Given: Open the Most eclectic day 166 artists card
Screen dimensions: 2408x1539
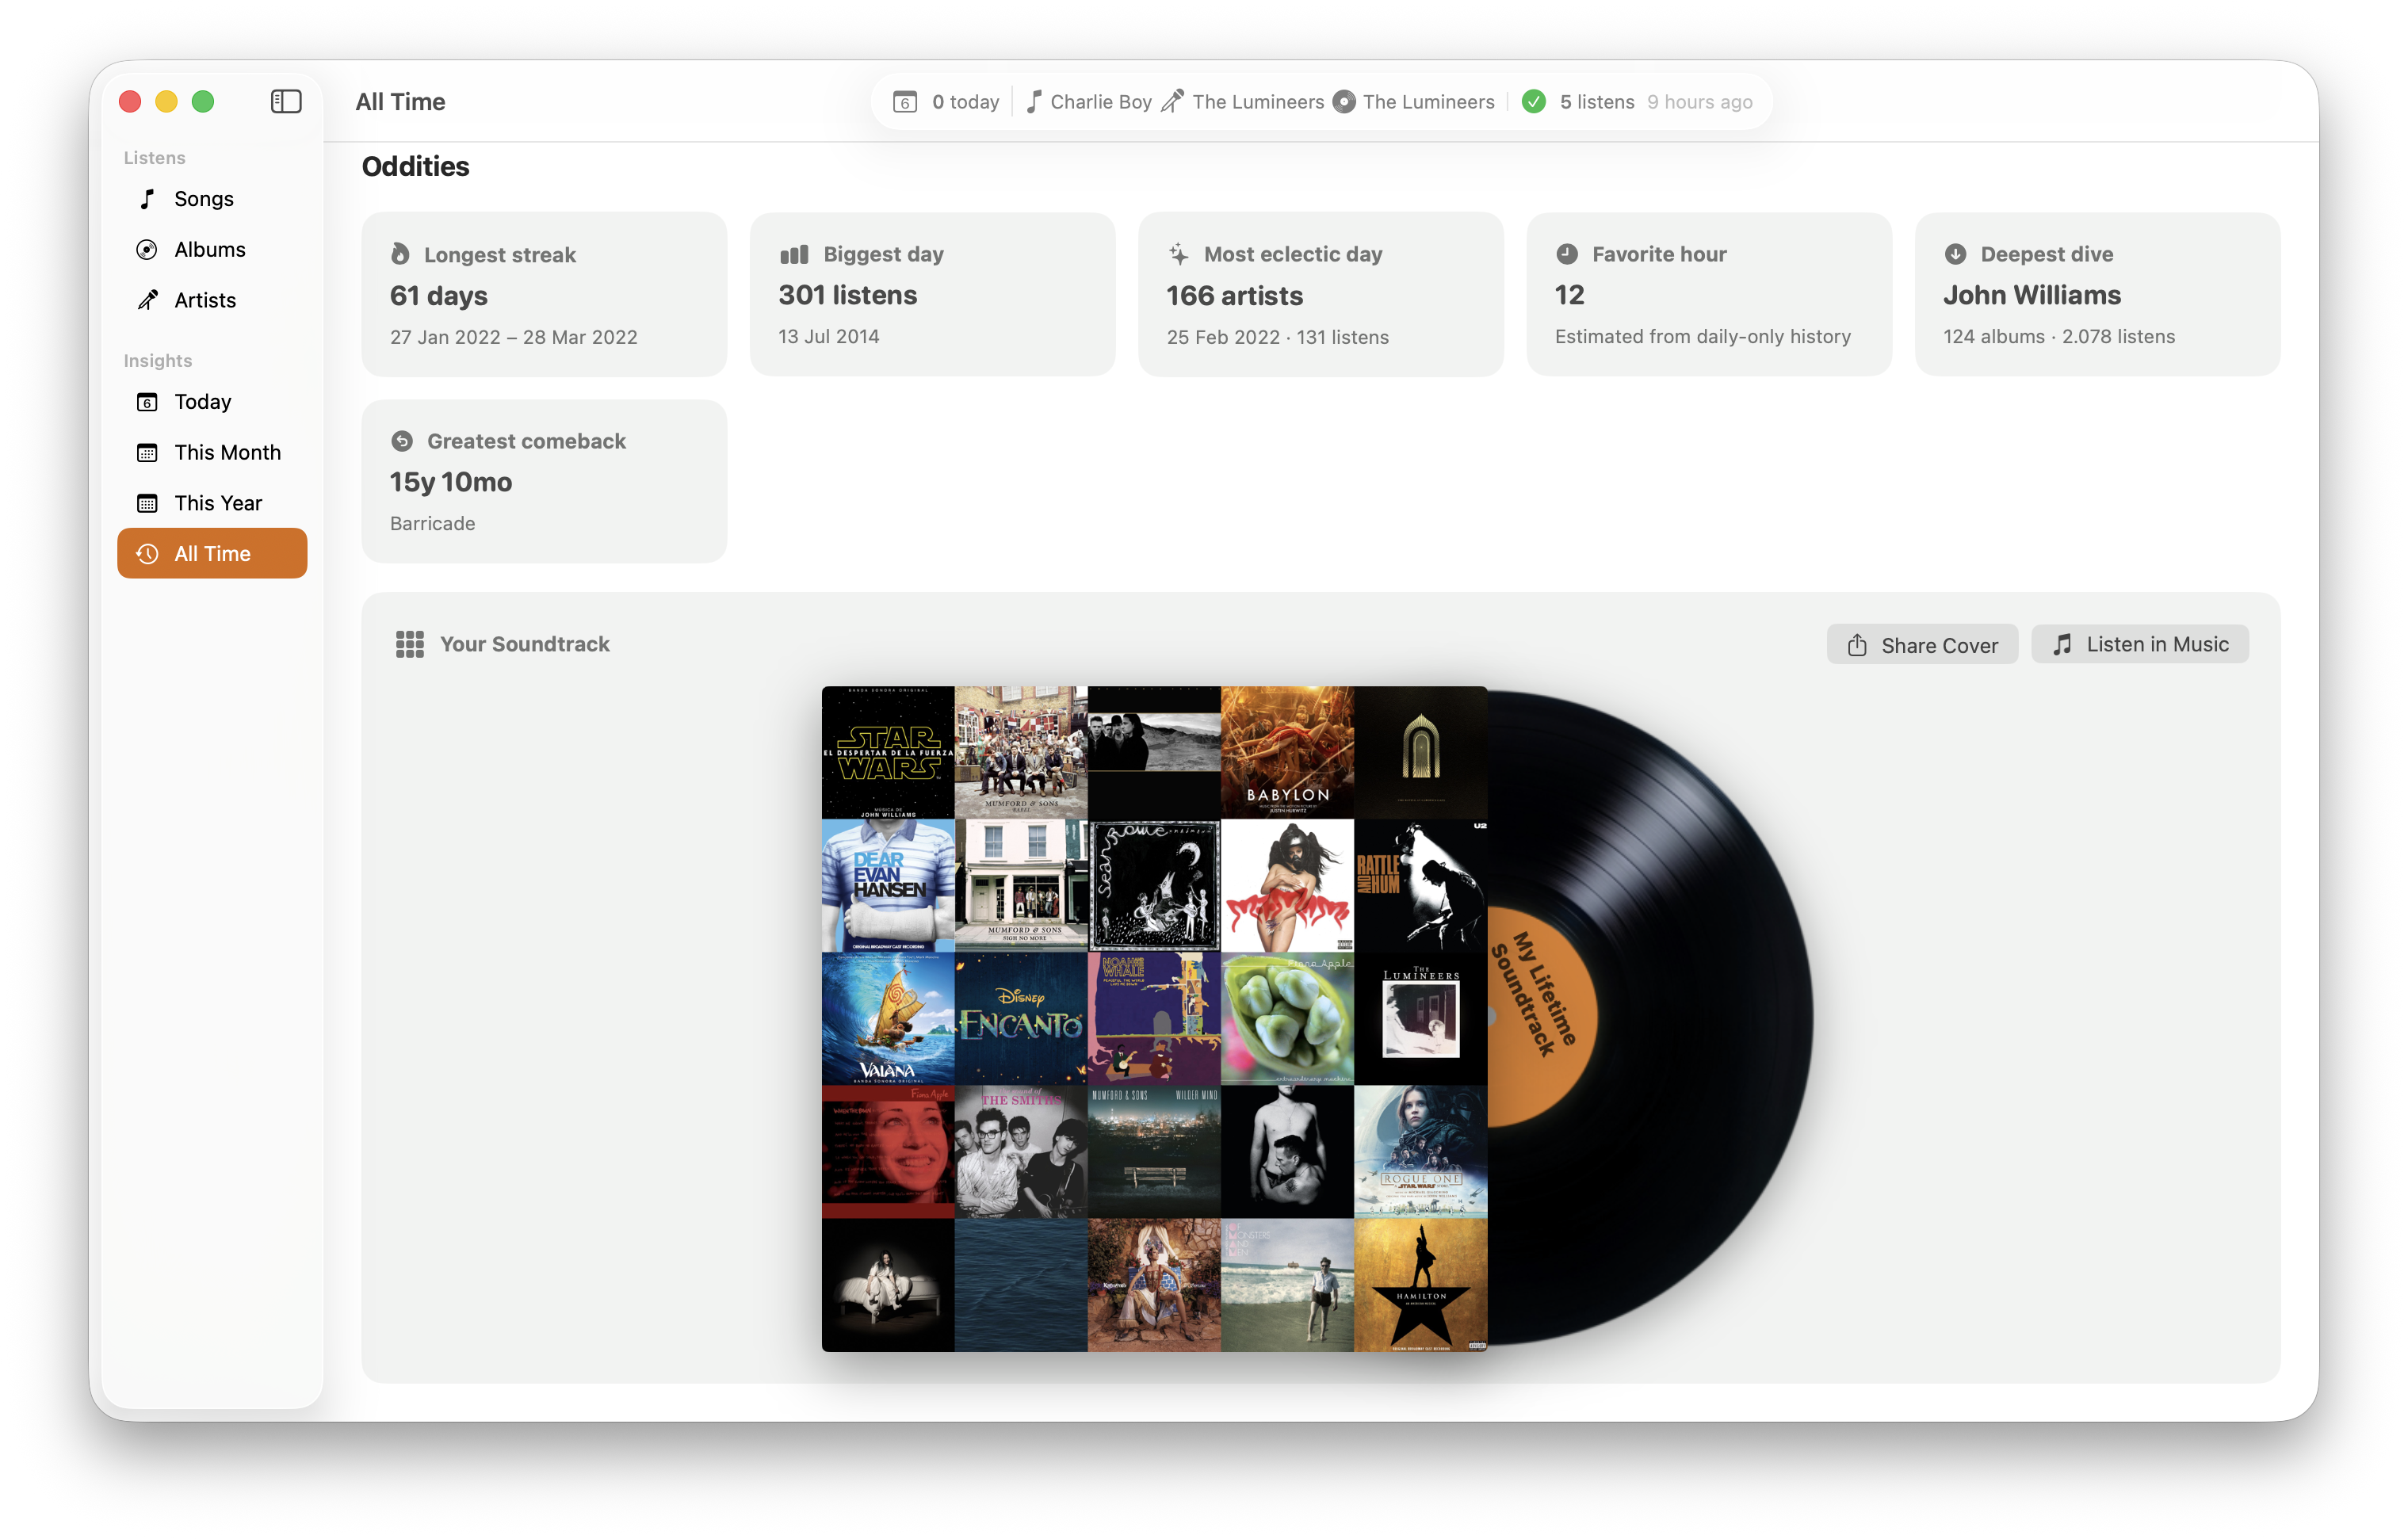Looking at the screenshot, I should click(x=1320, y=294).
